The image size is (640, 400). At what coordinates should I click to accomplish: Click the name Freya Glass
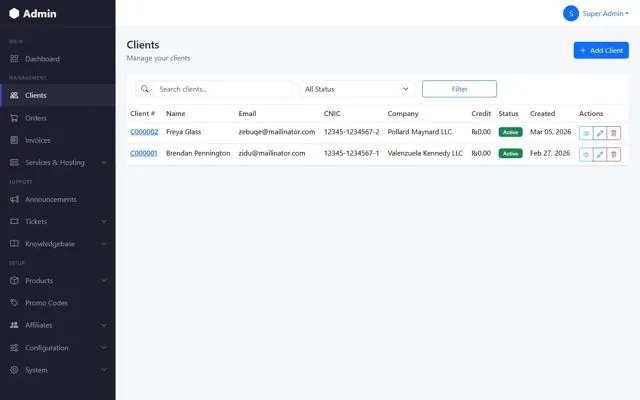click(x=183, y=132)
